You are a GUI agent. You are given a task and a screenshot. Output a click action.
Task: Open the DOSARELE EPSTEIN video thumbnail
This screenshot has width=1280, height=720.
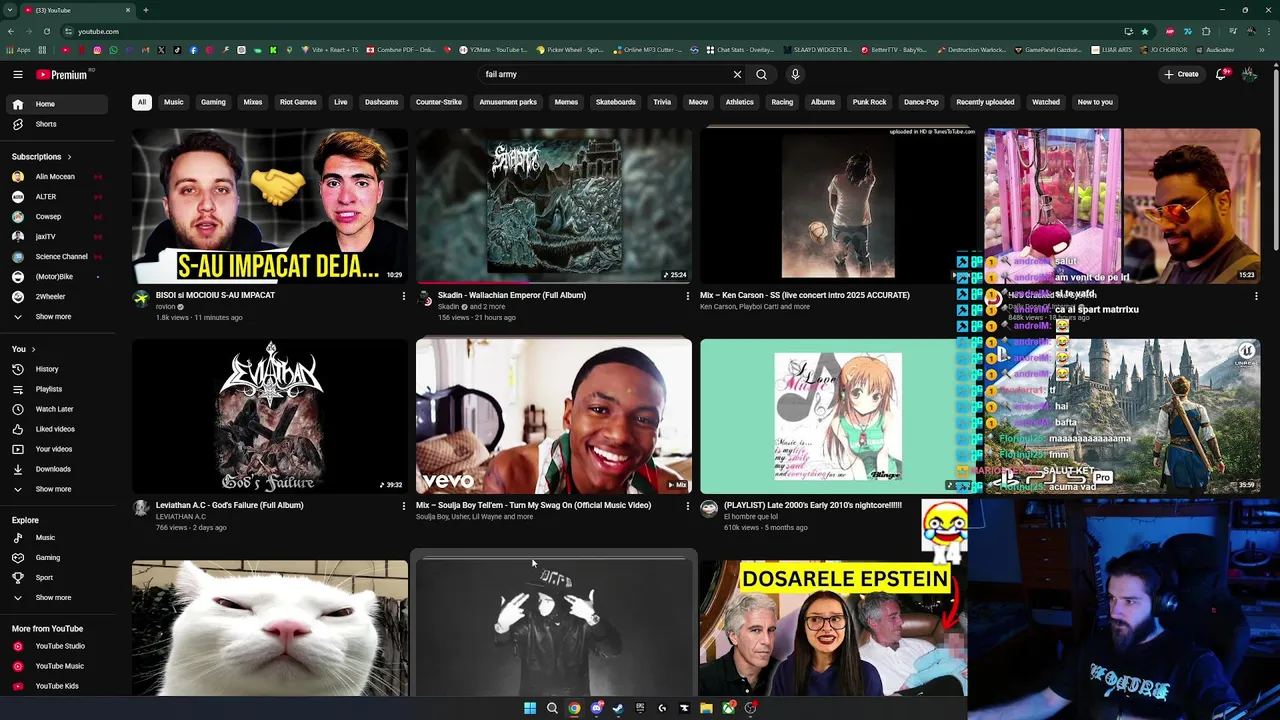tap(834, 628)
